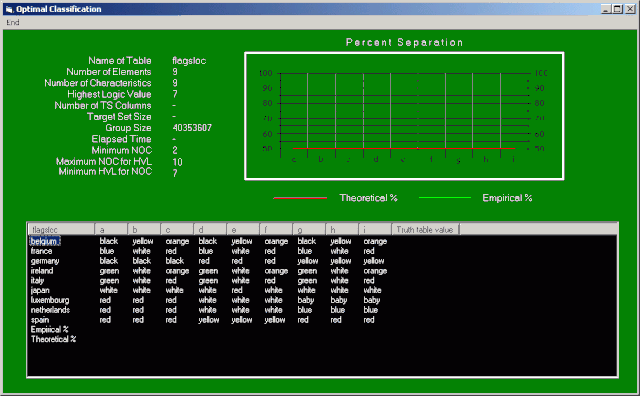Click the Truth table value column header
Viewport: 640px width, 396px height.
425,229
